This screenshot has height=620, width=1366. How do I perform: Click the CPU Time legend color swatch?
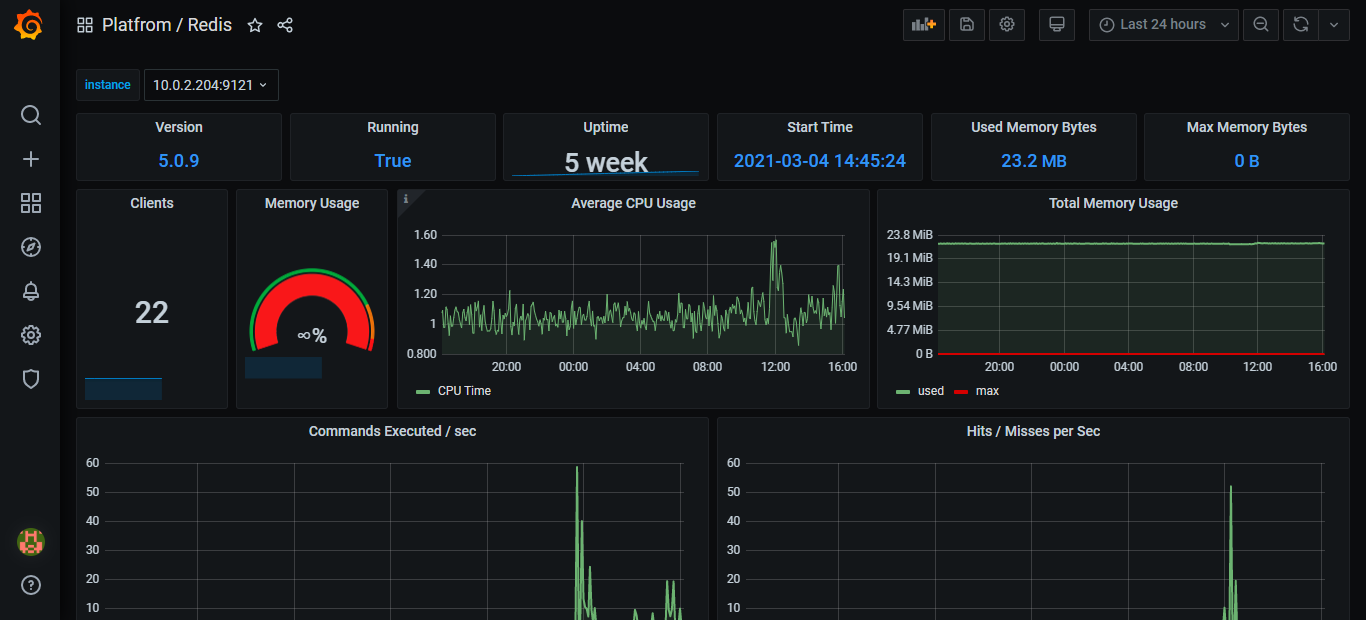[422, 391]
